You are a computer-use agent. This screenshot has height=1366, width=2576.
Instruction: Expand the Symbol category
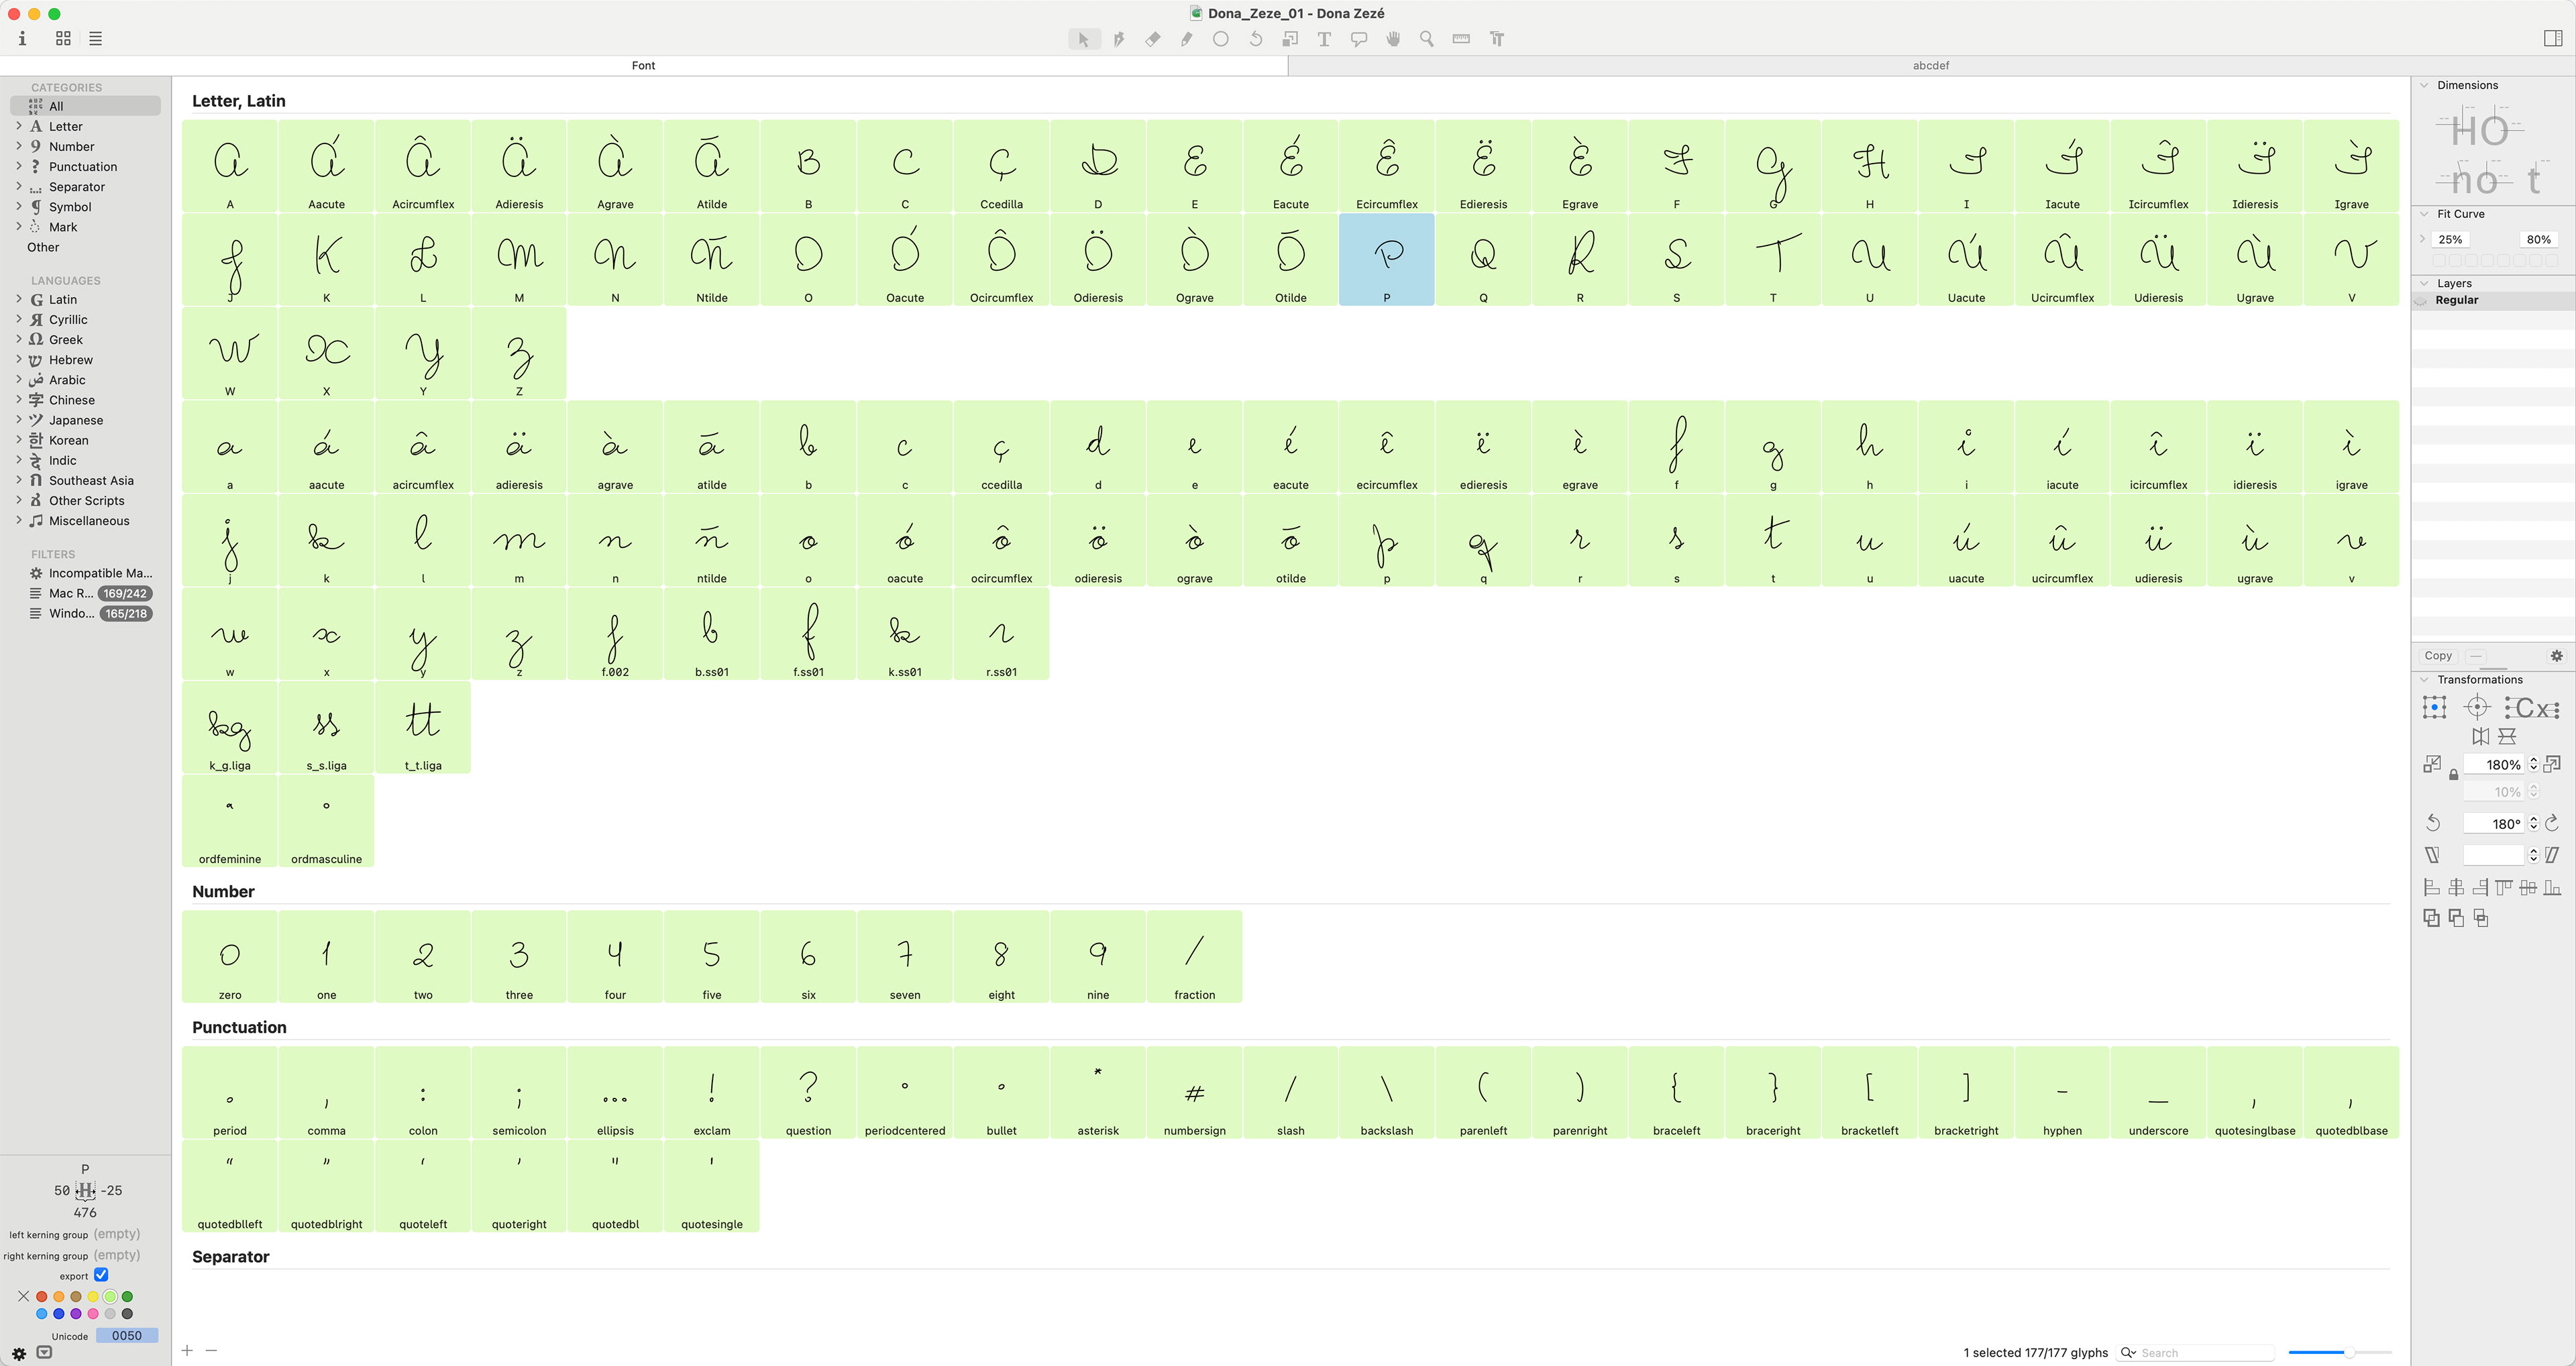click(x=19, y=206)
